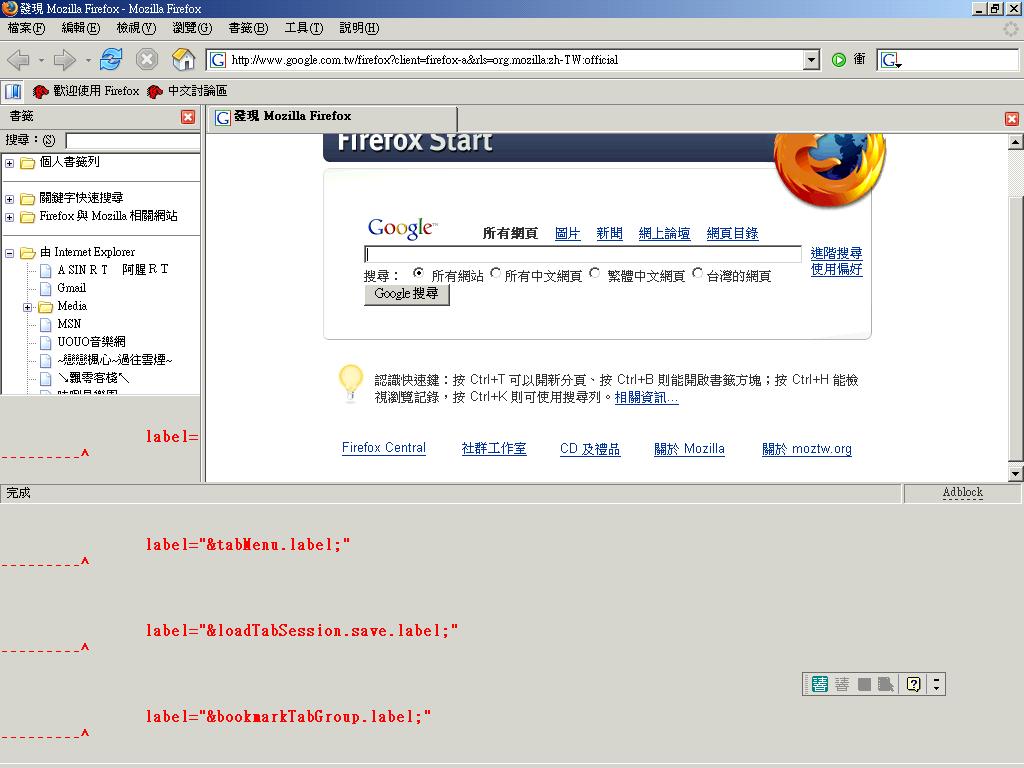The image size is (1024, 768).
Task: Open the 使用偏好 link
Action: pos(837,269)
